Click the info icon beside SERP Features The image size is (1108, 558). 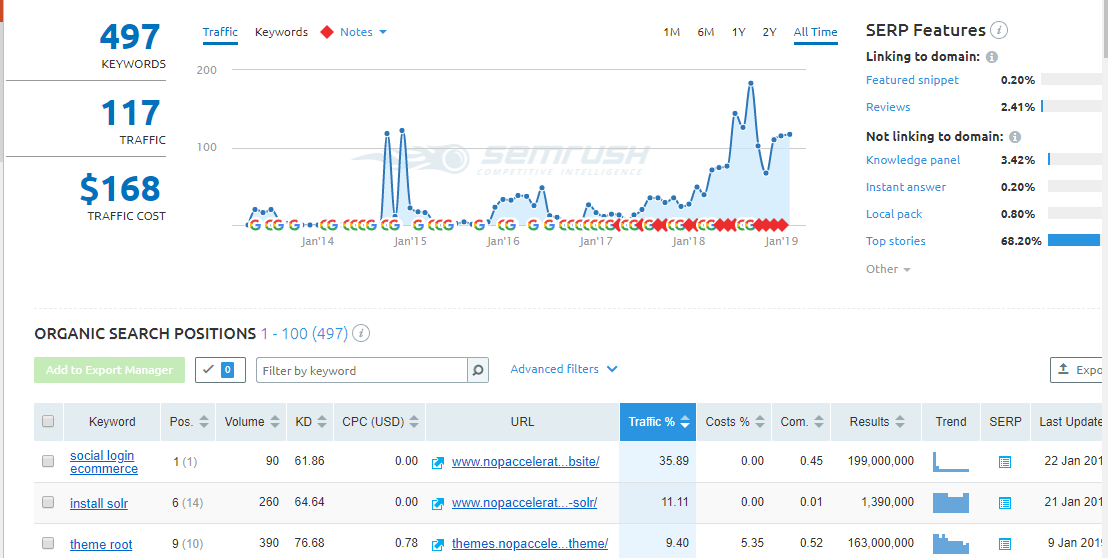pos(998,30)
